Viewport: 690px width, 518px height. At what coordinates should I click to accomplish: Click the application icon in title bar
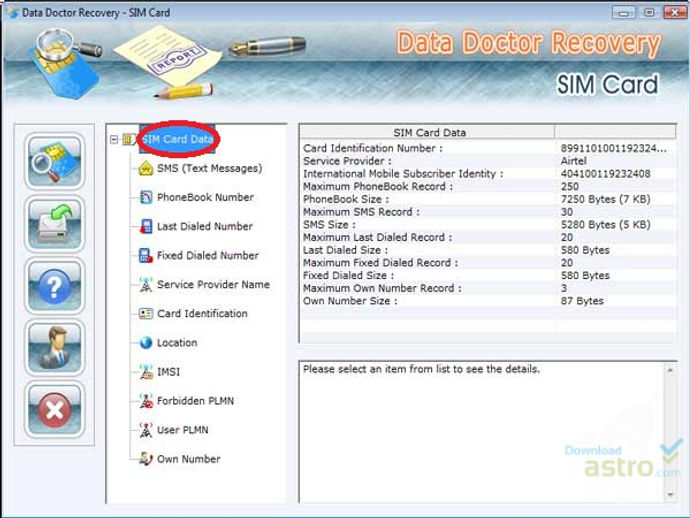12,12
